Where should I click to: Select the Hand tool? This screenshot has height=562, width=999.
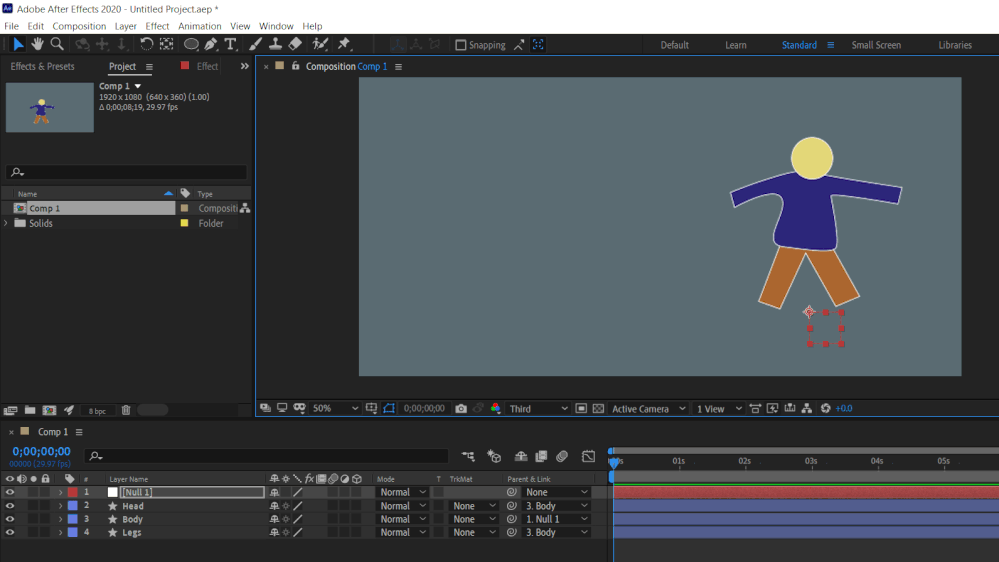[37, 44]
